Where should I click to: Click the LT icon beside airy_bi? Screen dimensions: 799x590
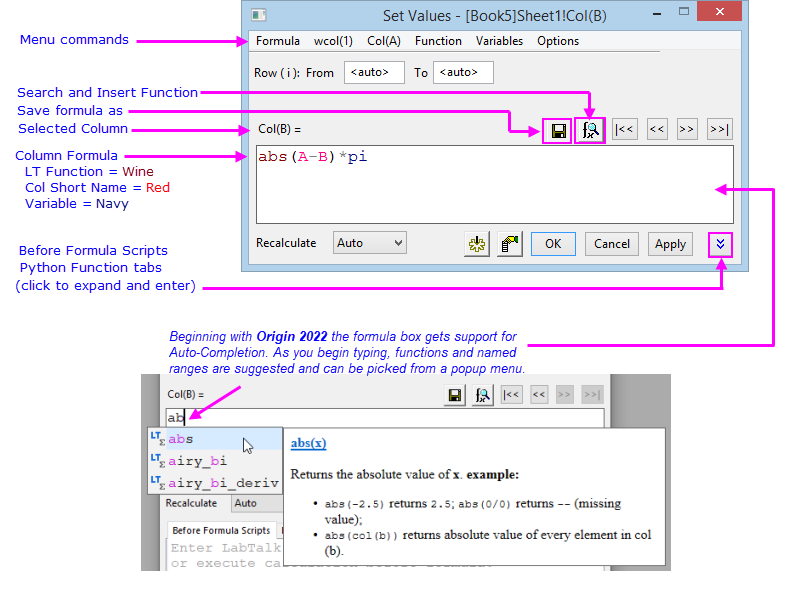tap(157, 460)
